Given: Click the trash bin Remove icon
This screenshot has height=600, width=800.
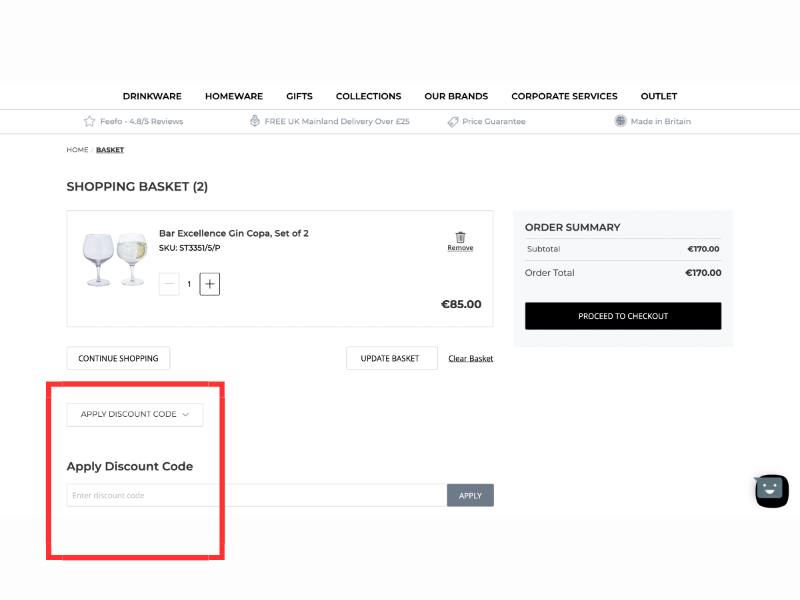Looking at the screenshot, I should tap(460, 237).
